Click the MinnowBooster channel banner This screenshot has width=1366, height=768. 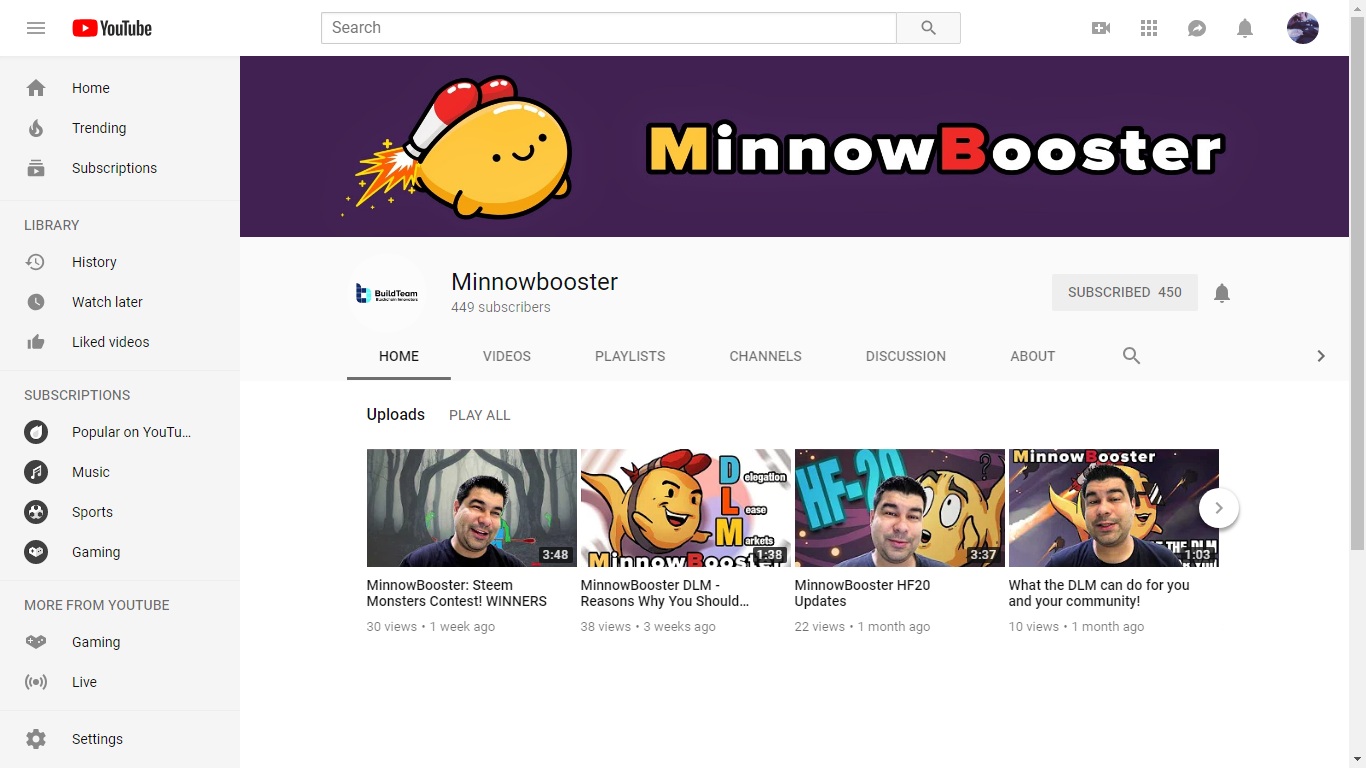coord(794,146)
